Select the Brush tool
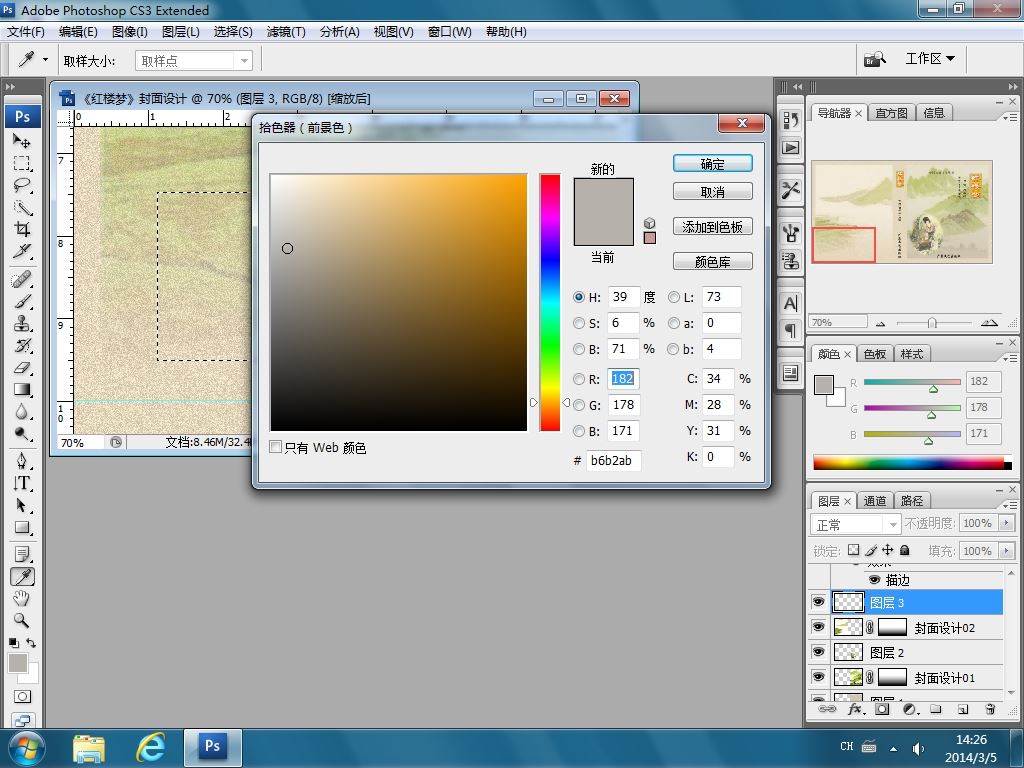 point(22,302)
